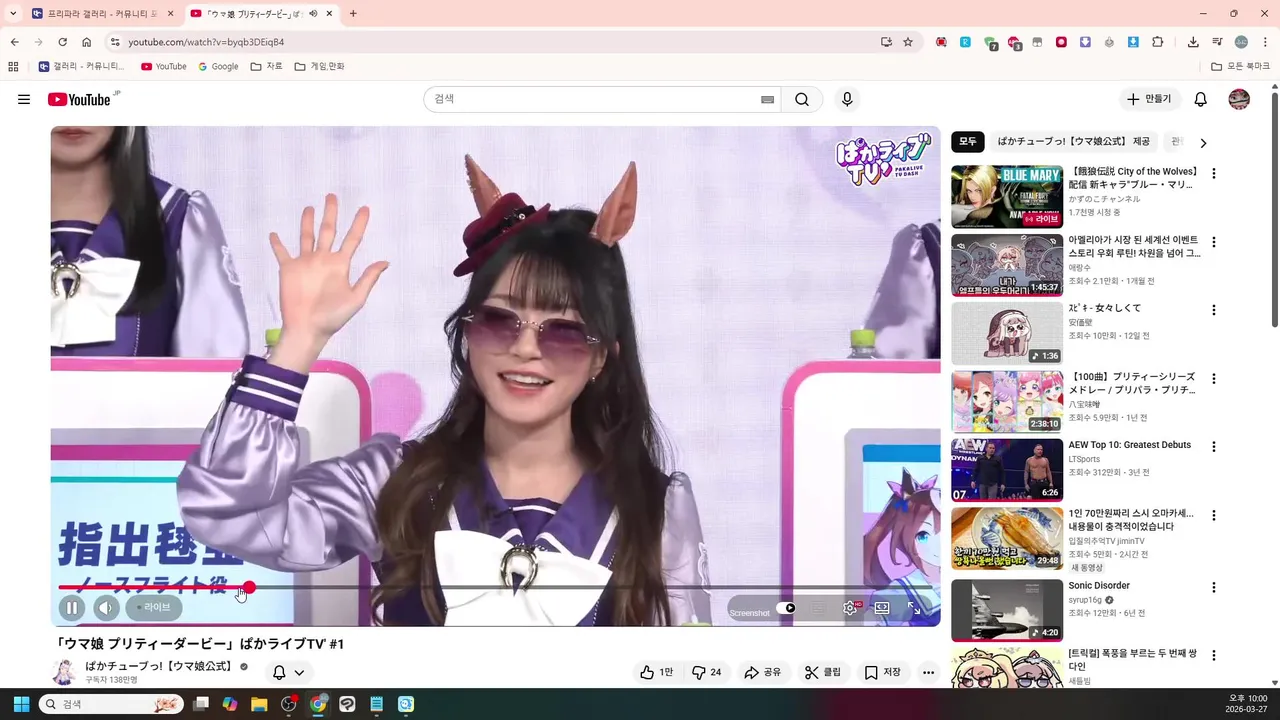Viewport: 1280px width, 720px height.
Task: Open more options for 1인 70만원짜리 스시 video
Action: pyautogui.click(x=1214, y=516)
